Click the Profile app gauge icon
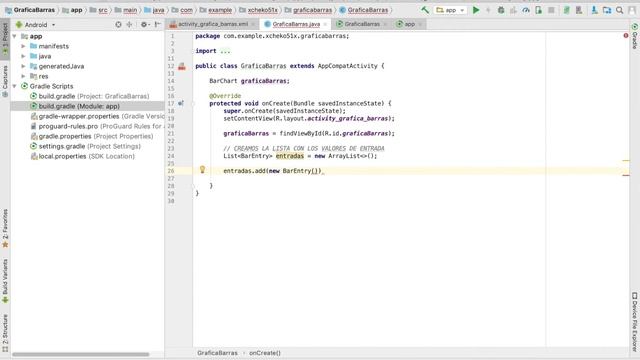 (x=526, y=10)
